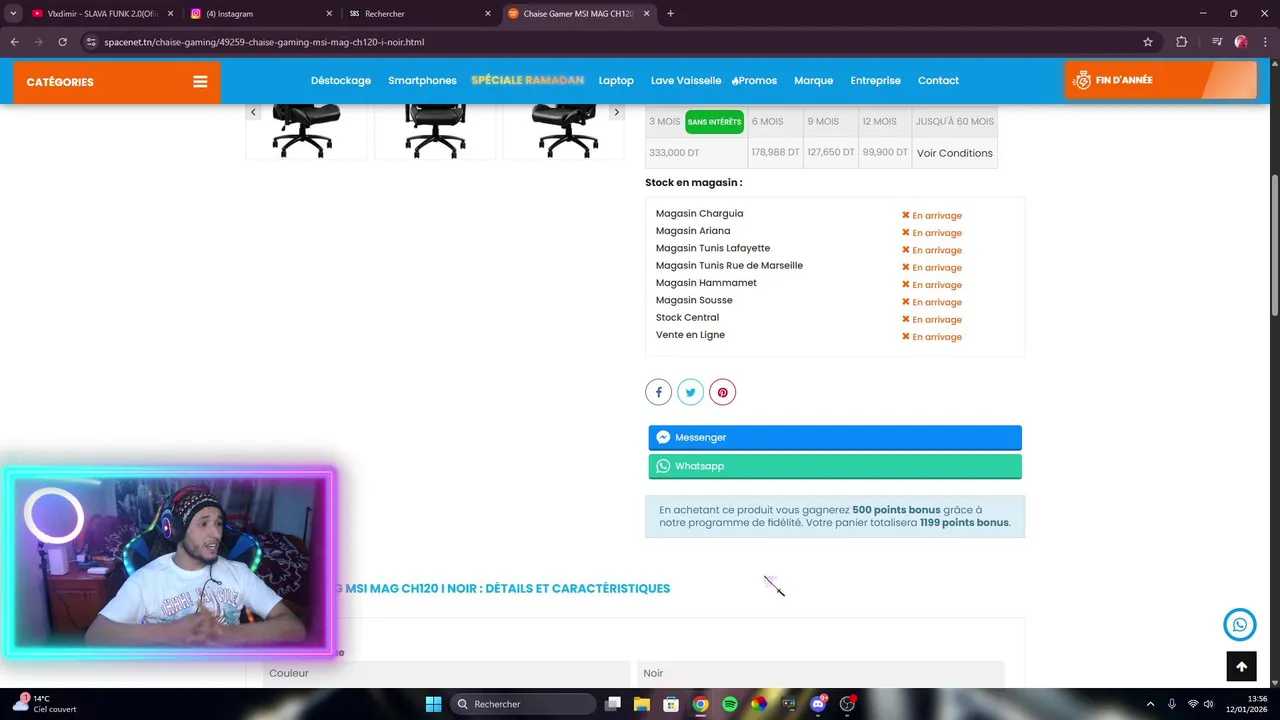The height and width of the screenshot is (720, 1280).
Task: Bookmark this page with the star icon
Action: [1148, 42]
